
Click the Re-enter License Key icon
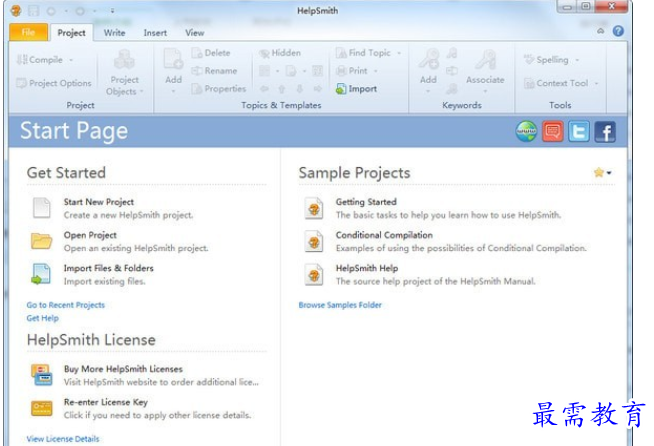[41, 408]
